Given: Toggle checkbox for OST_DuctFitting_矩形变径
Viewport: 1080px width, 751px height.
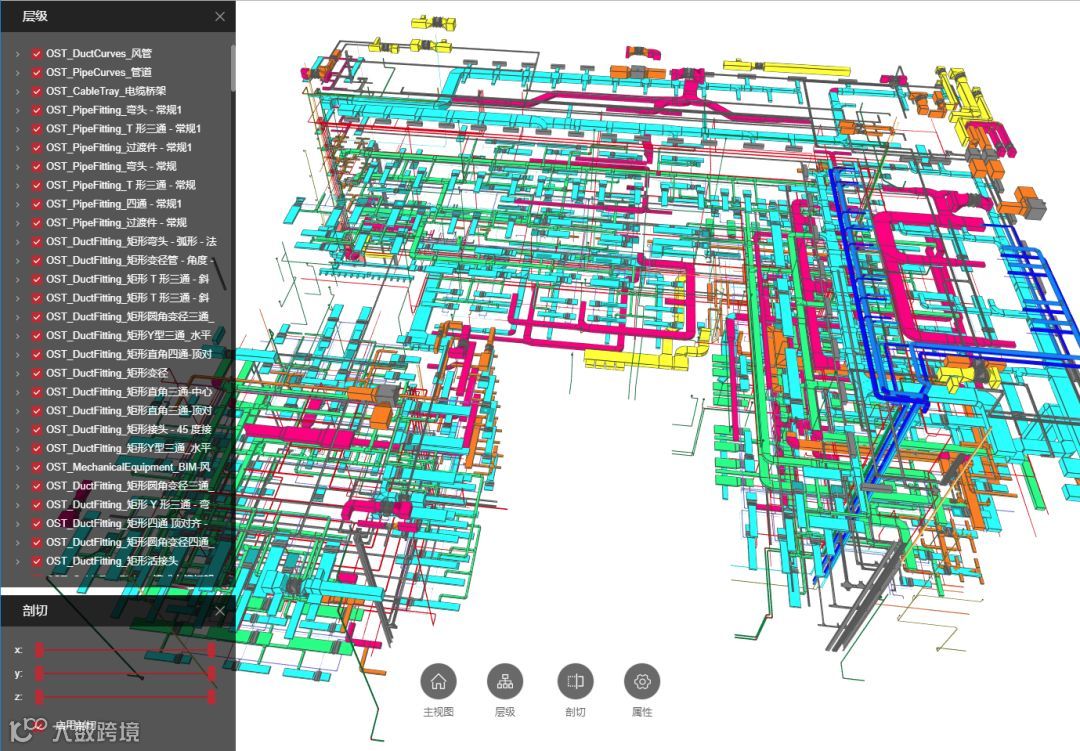Looking at the screenshot, I should (x=37, y=373).
